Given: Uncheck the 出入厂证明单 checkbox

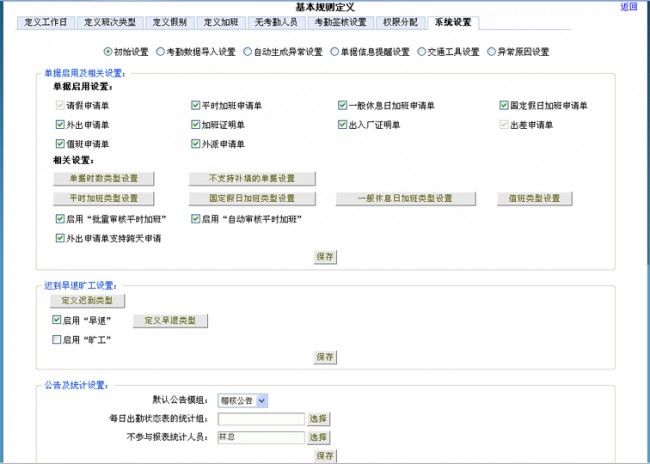Looking at the screenshot, I should [x=342, y=125].
